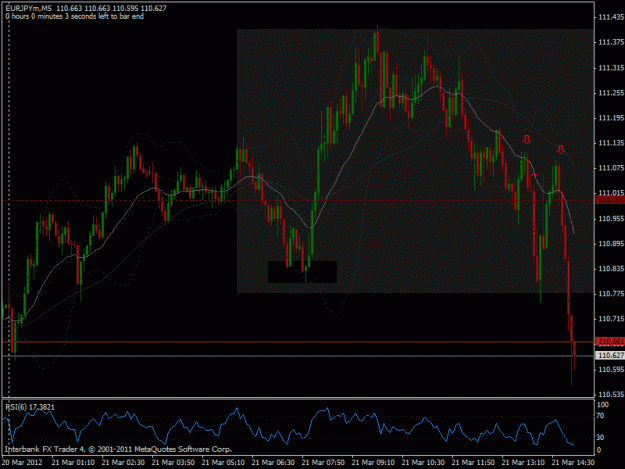Click the 110.535 price scale value
The width and height of the screenshot is (625, 469).
611,394
